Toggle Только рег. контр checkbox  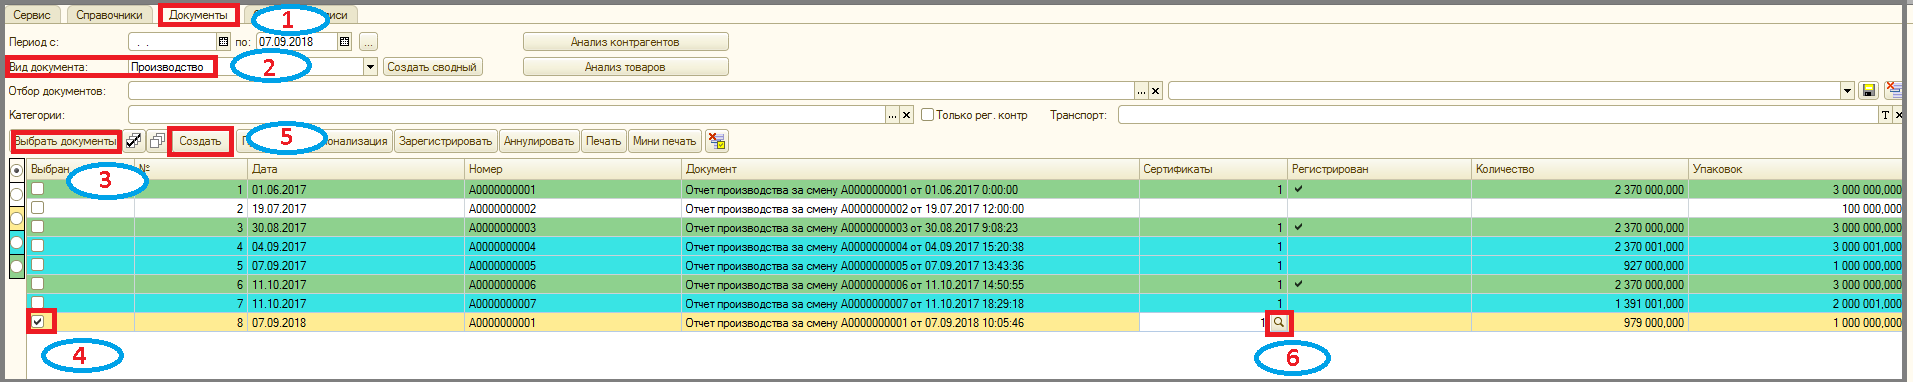927,115
